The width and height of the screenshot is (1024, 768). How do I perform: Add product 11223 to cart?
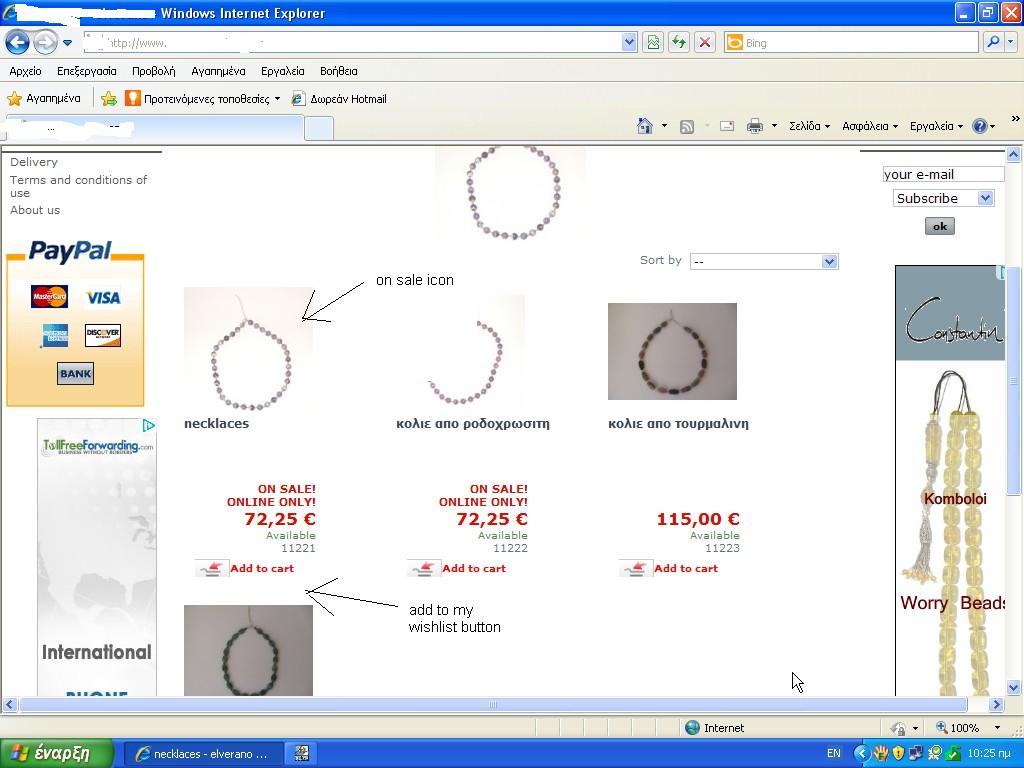686,568
